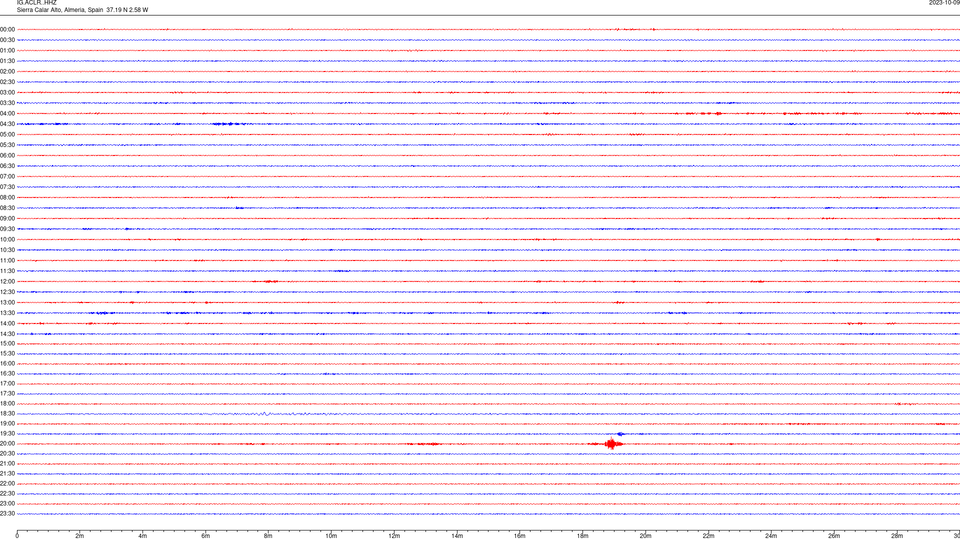The image size is (960, 540).
Task: Select the 20:00 time row label
Action: [x=7, y=444]
